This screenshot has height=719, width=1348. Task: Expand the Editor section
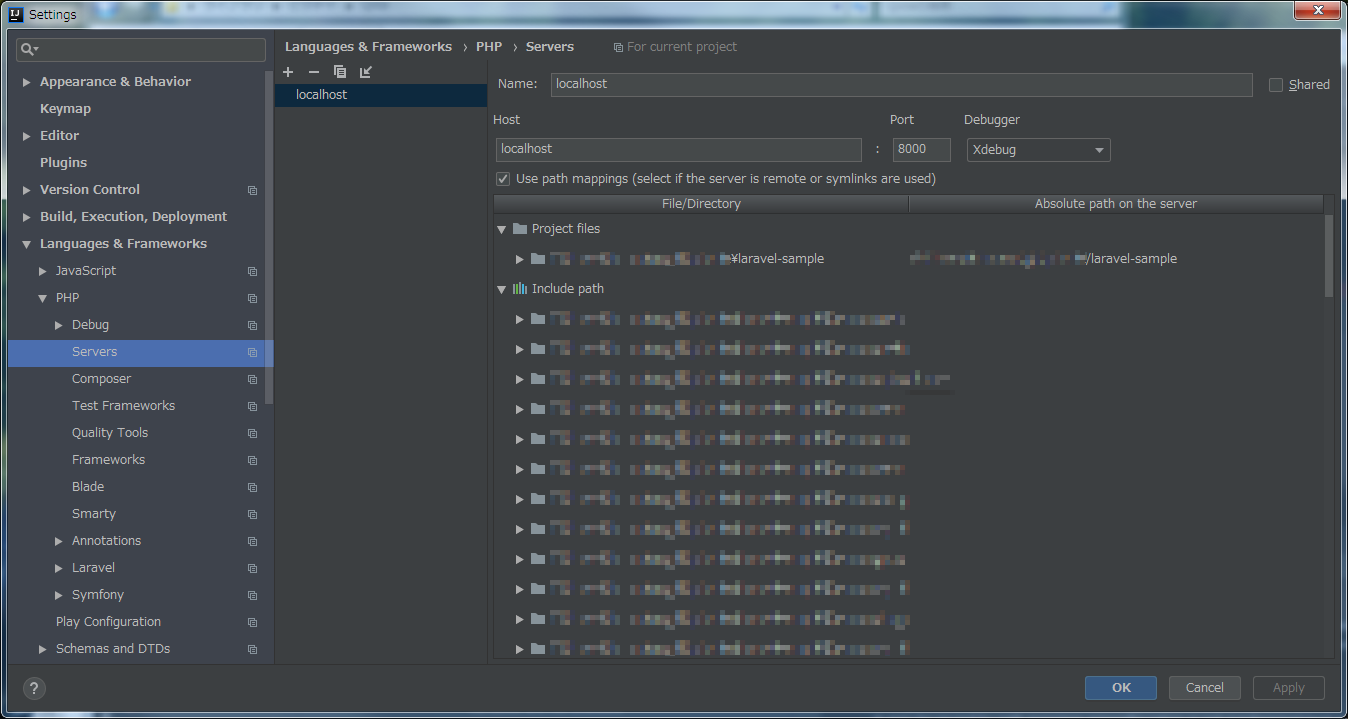click(x=26, y=136)
